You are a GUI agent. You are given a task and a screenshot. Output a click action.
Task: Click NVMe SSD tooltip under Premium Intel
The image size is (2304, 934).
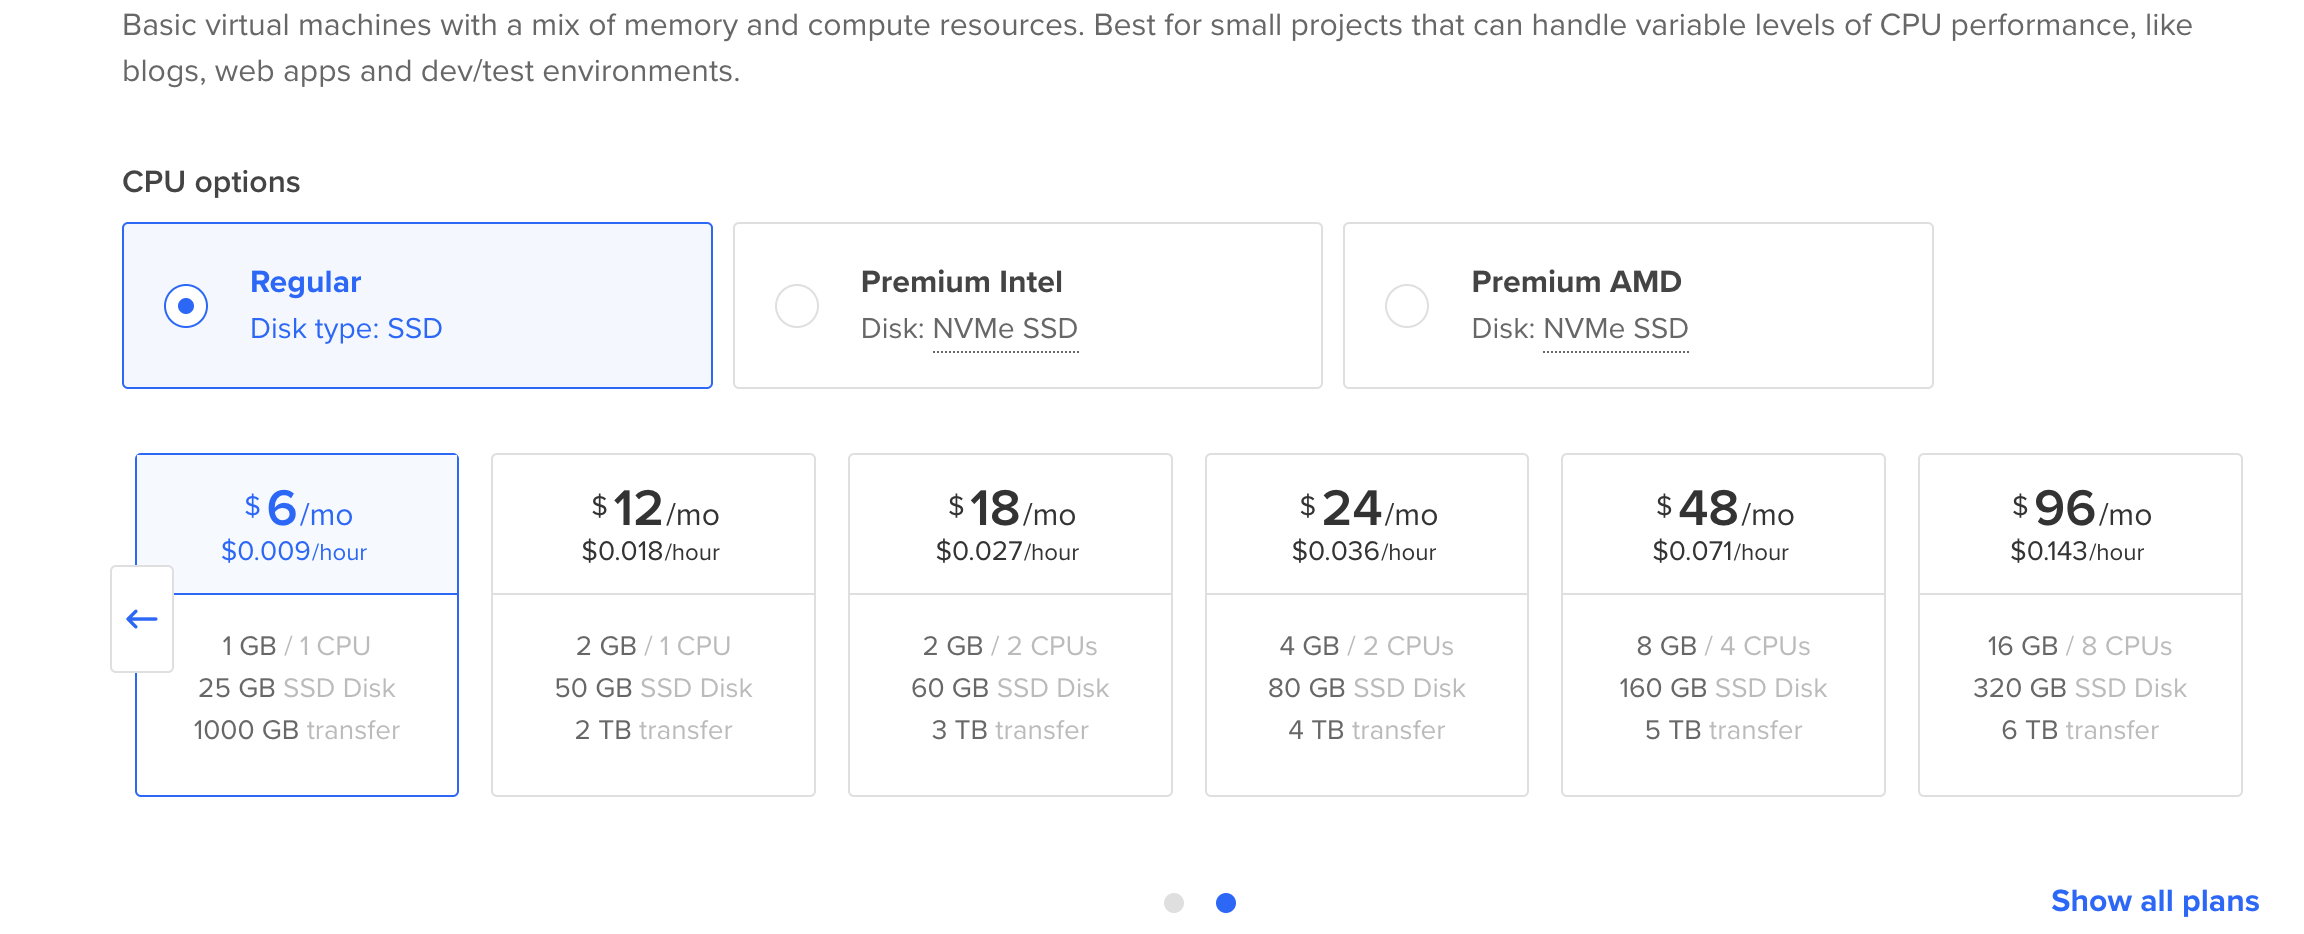coord(1005,329)
